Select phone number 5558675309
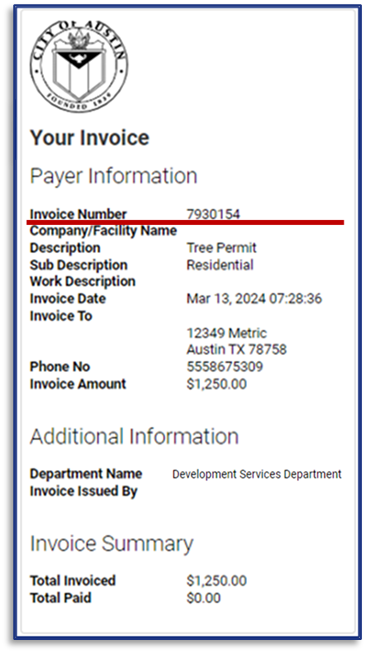Screen dimensions: 366x653 (225, 366)
